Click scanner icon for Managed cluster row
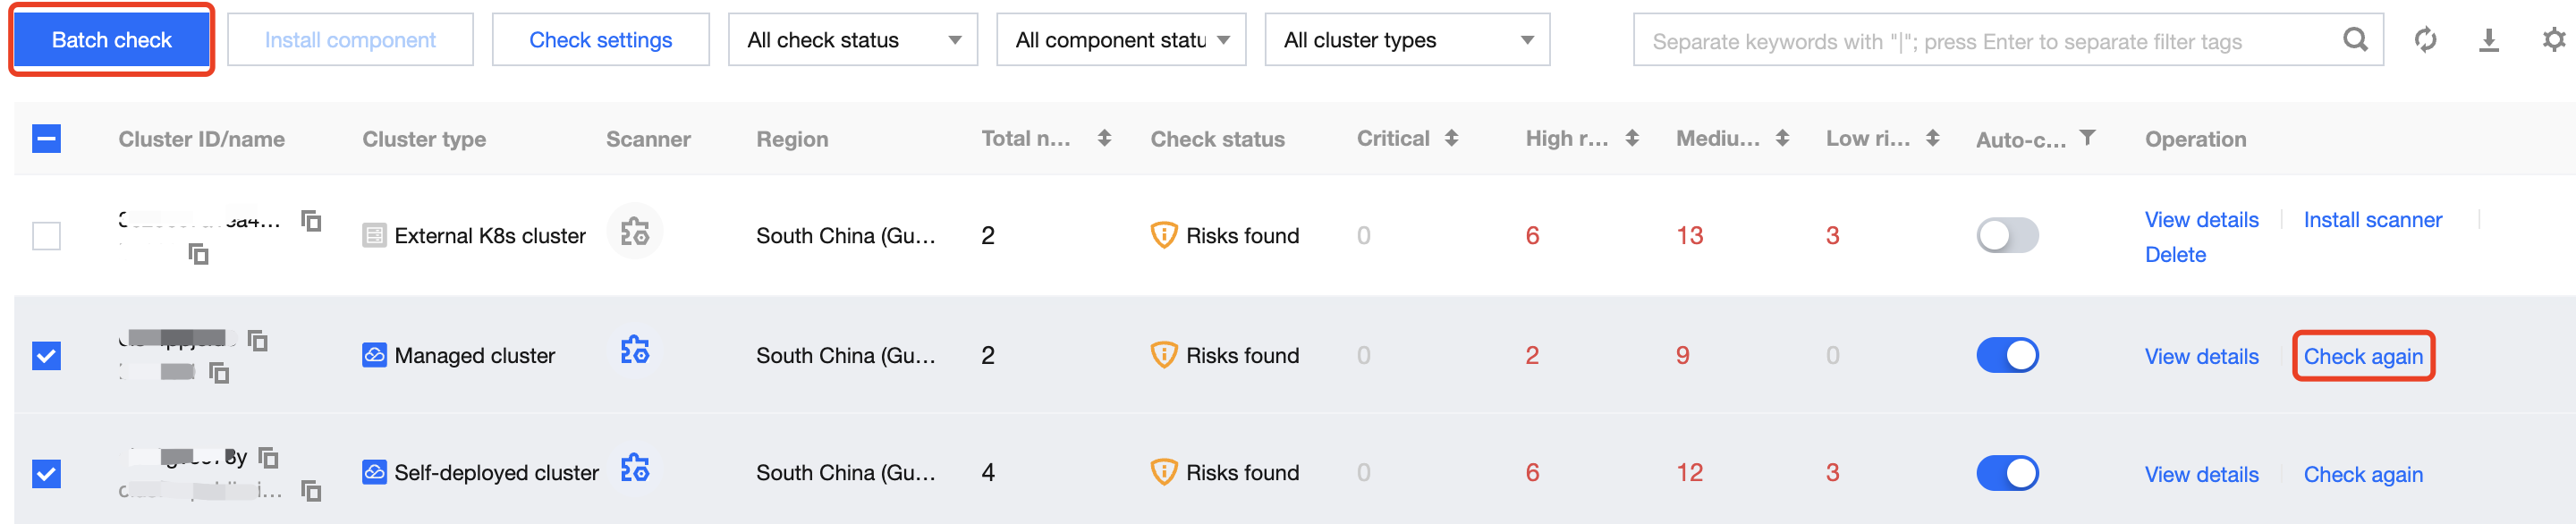Viewport: 2576px width, 524px height. (635, 351)
